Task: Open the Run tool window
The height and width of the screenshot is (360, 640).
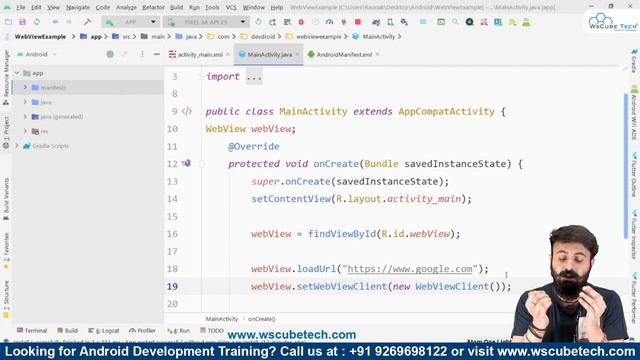Action: pos(178,330)
